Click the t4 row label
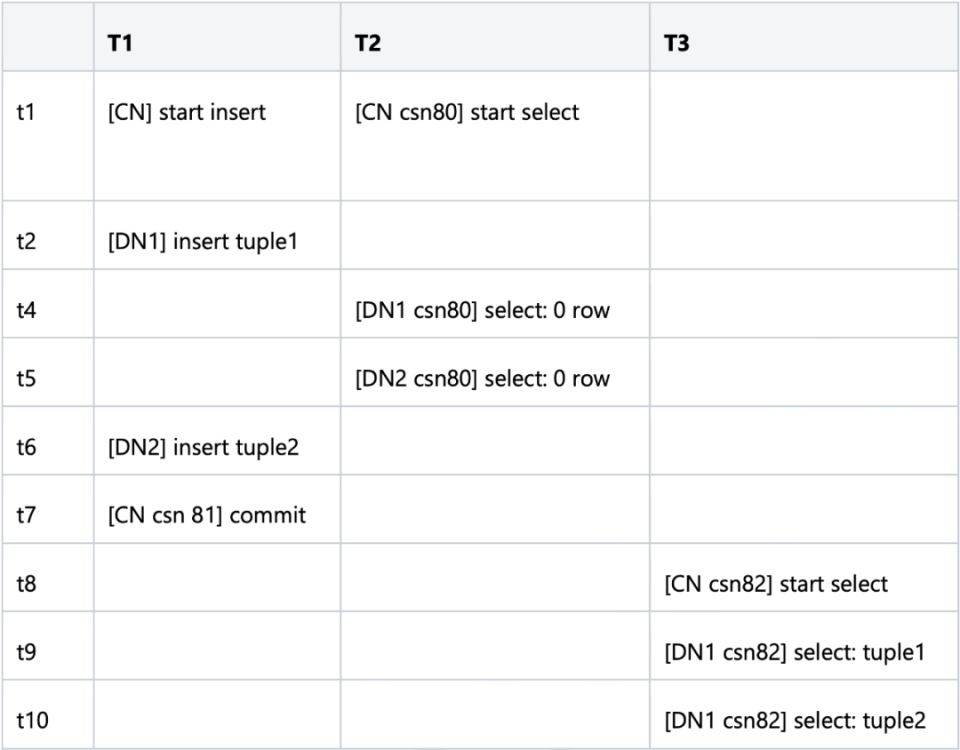Screen dimensions: 960x750 tap(27, 310)
